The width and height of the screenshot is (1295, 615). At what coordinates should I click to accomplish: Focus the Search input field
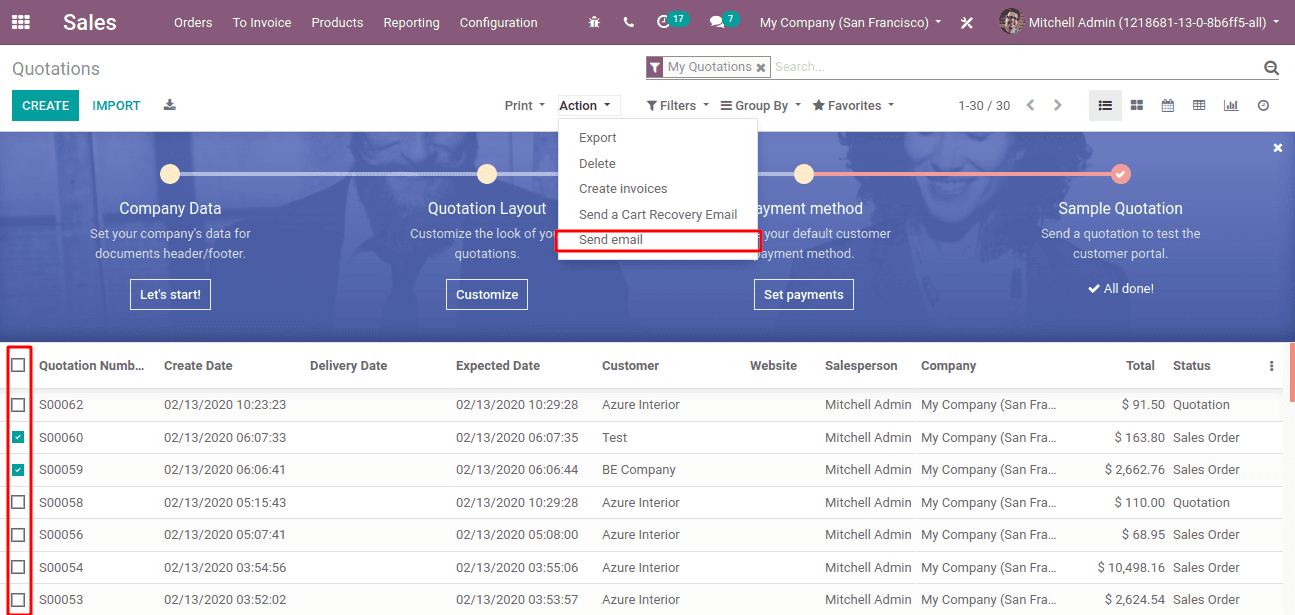(x=1015, y=67)
